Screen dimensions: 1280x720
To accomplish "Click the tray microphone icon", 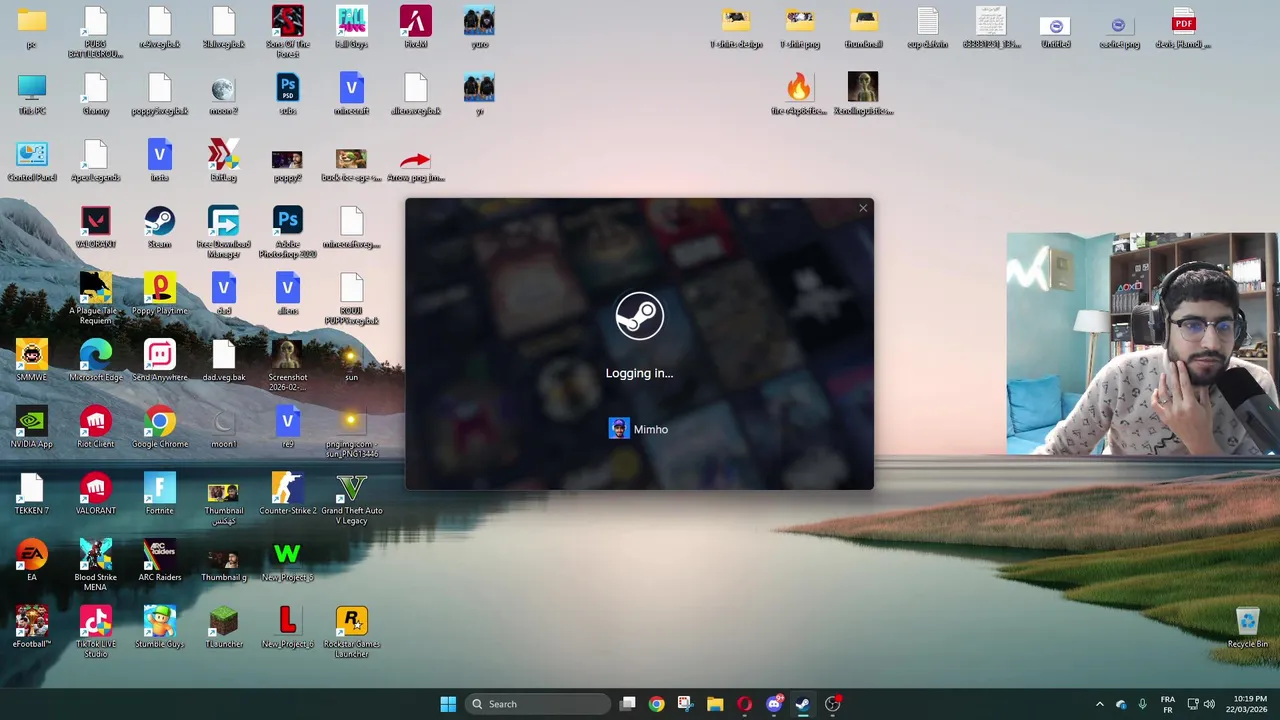I will [1142, 704].
